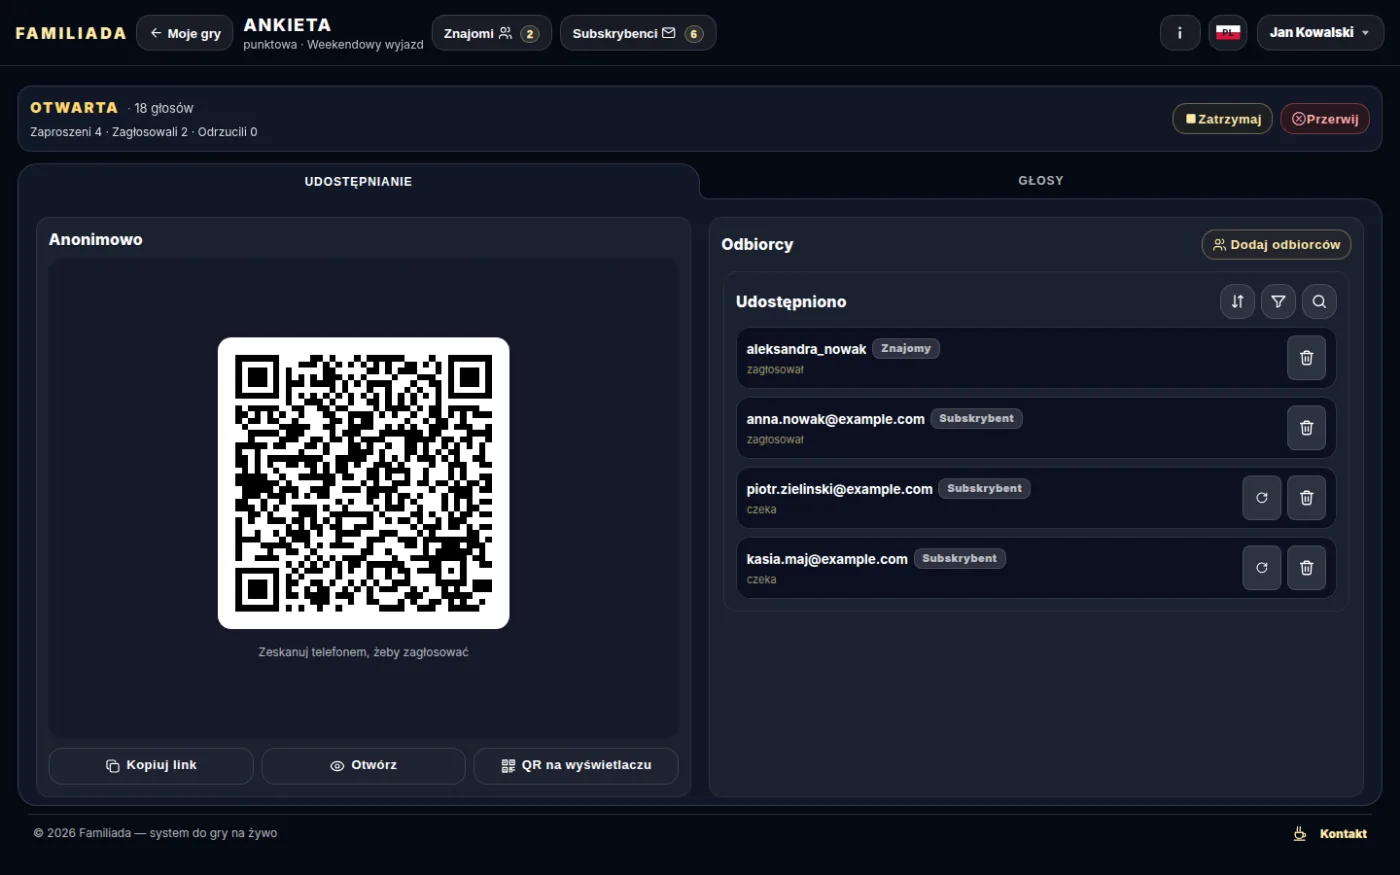Screen dimensions: 1400x875
Task: Open Kontakt link in footer
Action: click(x=1343, y=833)
